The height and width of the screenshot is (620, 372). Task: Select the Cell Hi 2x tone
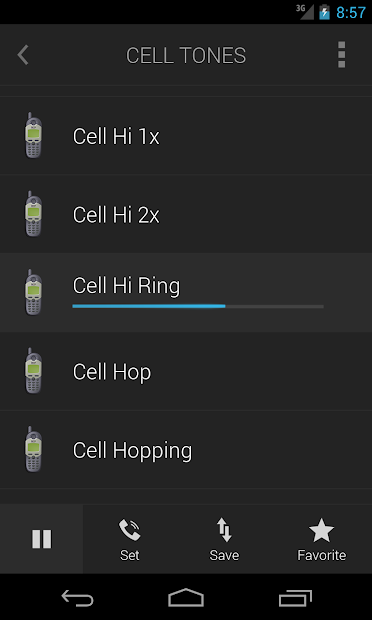click(x=186, y=214)
